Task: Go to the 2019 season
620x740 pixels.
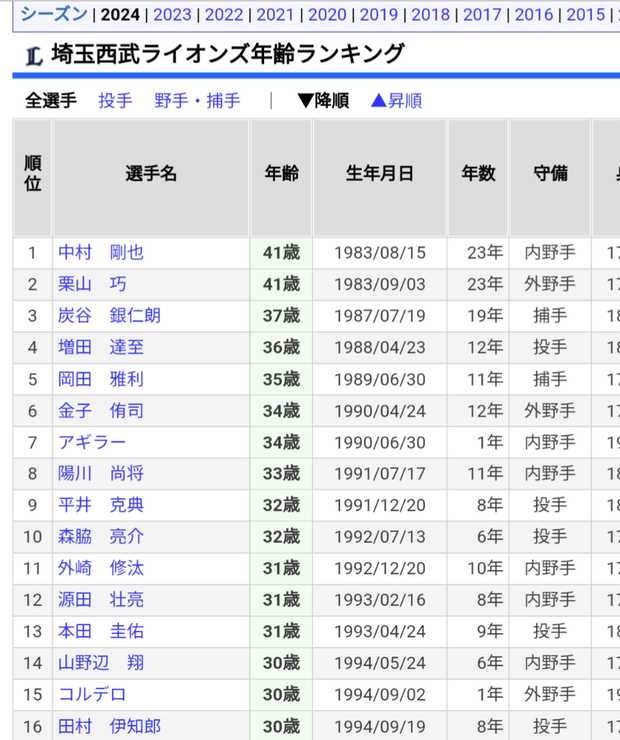Action: (x=379, y=14)
